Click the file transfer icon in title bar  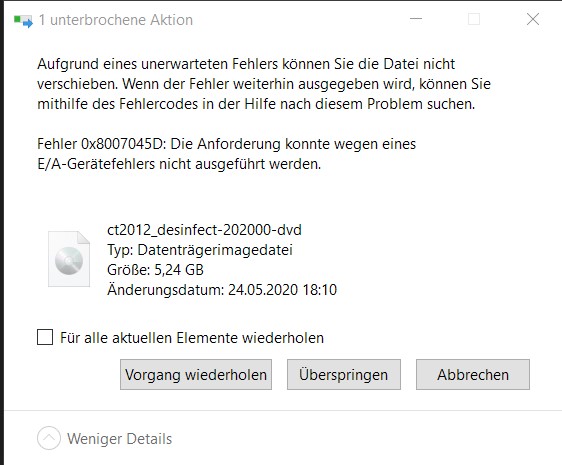[x=23, y=21]
